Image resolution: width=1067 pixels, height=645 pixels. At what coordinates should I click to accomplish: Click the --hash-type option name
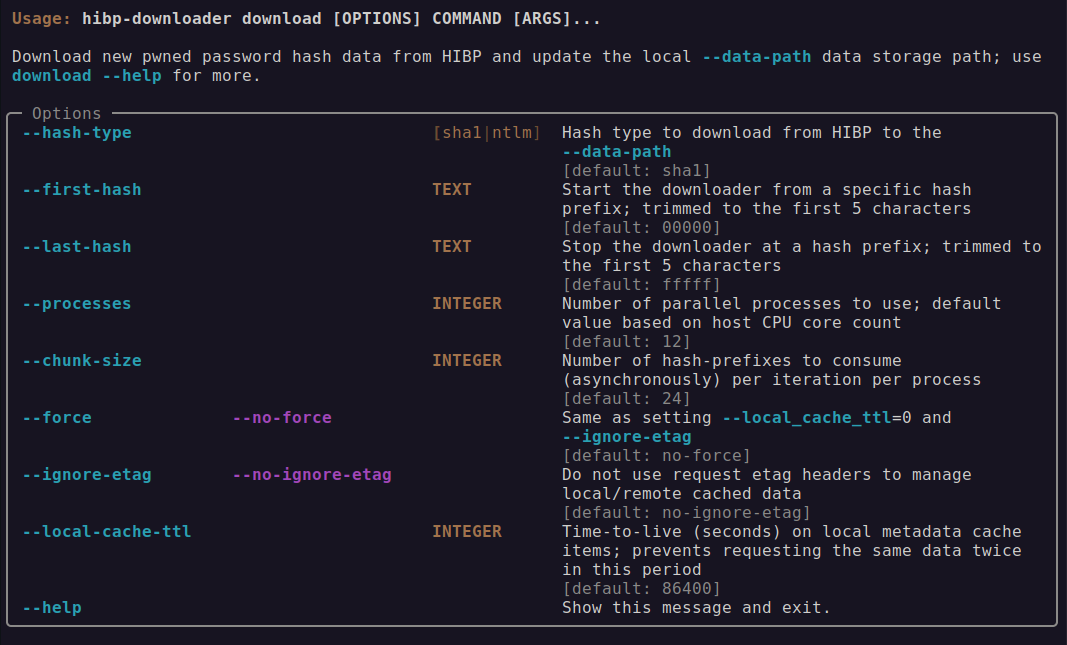pos(77,133)
